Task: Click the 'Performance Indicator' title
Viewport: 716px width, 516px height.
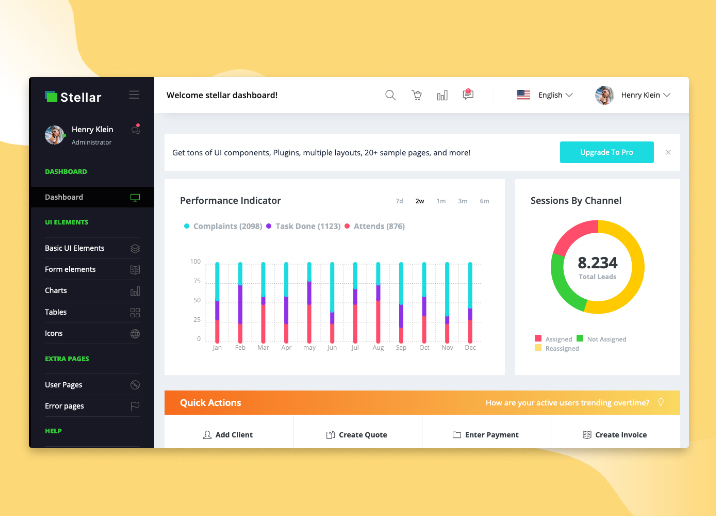Action: (230, 201)
